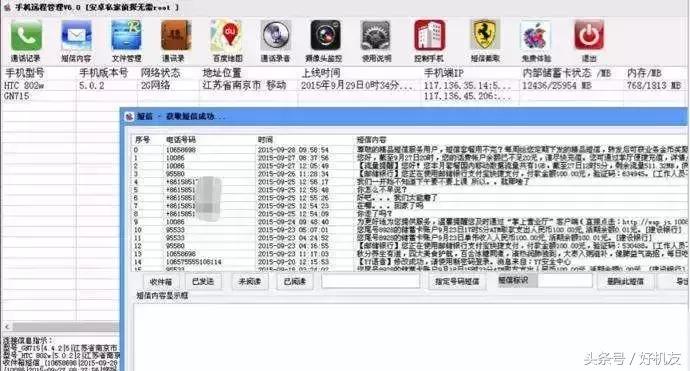Select the GN715 device row
Viewport: 690px width, 371px height.
point(345,96)
